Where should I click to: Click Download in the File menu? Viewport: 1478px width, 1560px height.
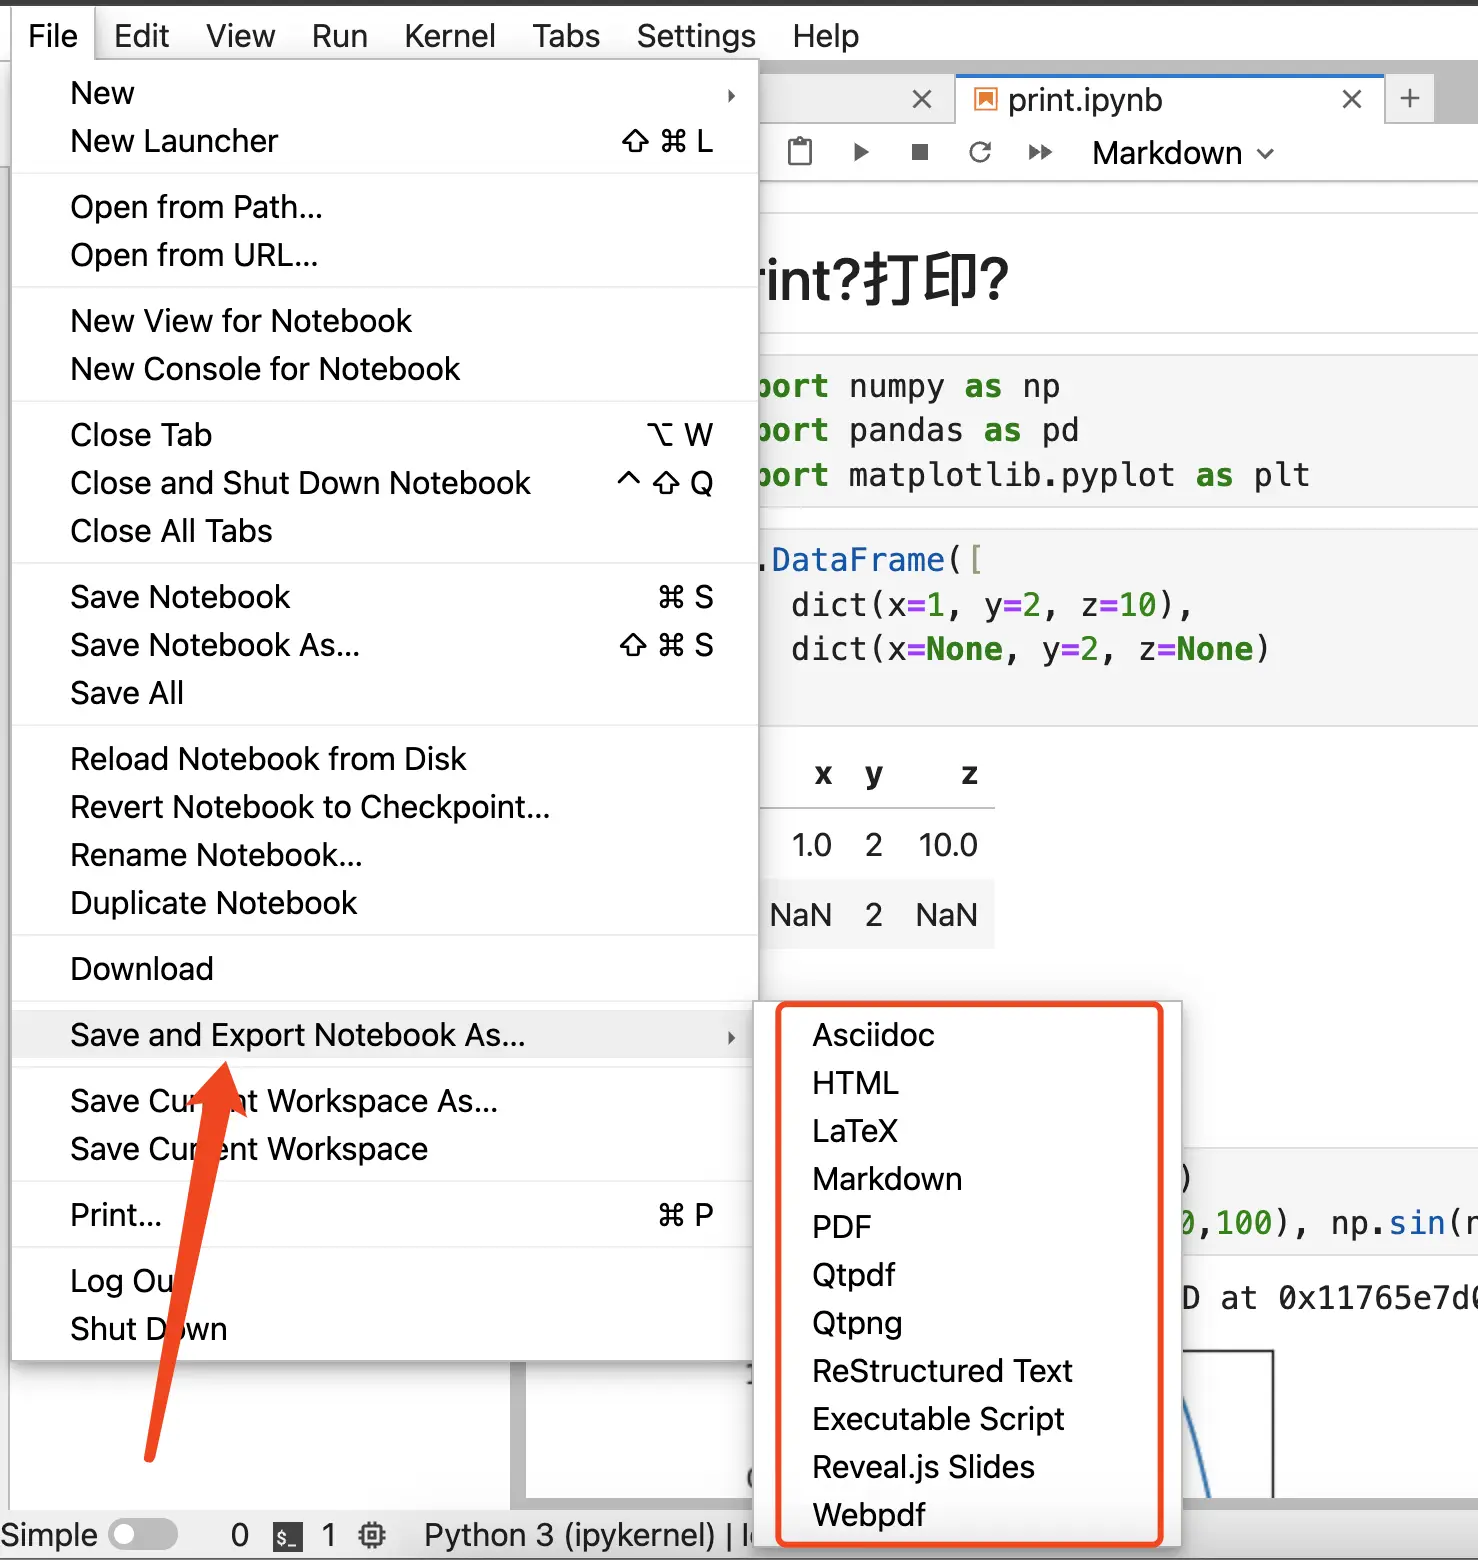click(142, 969)
